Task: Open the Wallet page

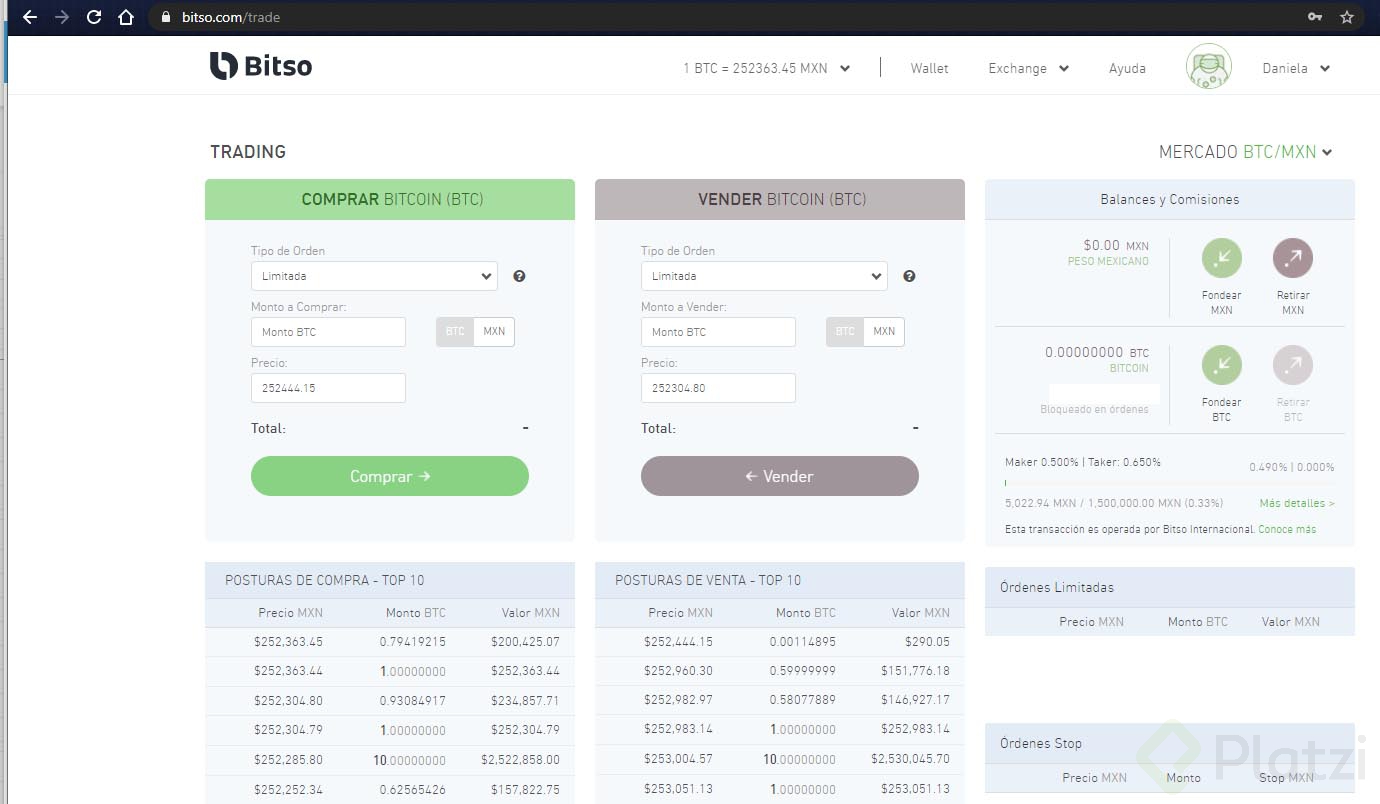Action: coord(929,69)
